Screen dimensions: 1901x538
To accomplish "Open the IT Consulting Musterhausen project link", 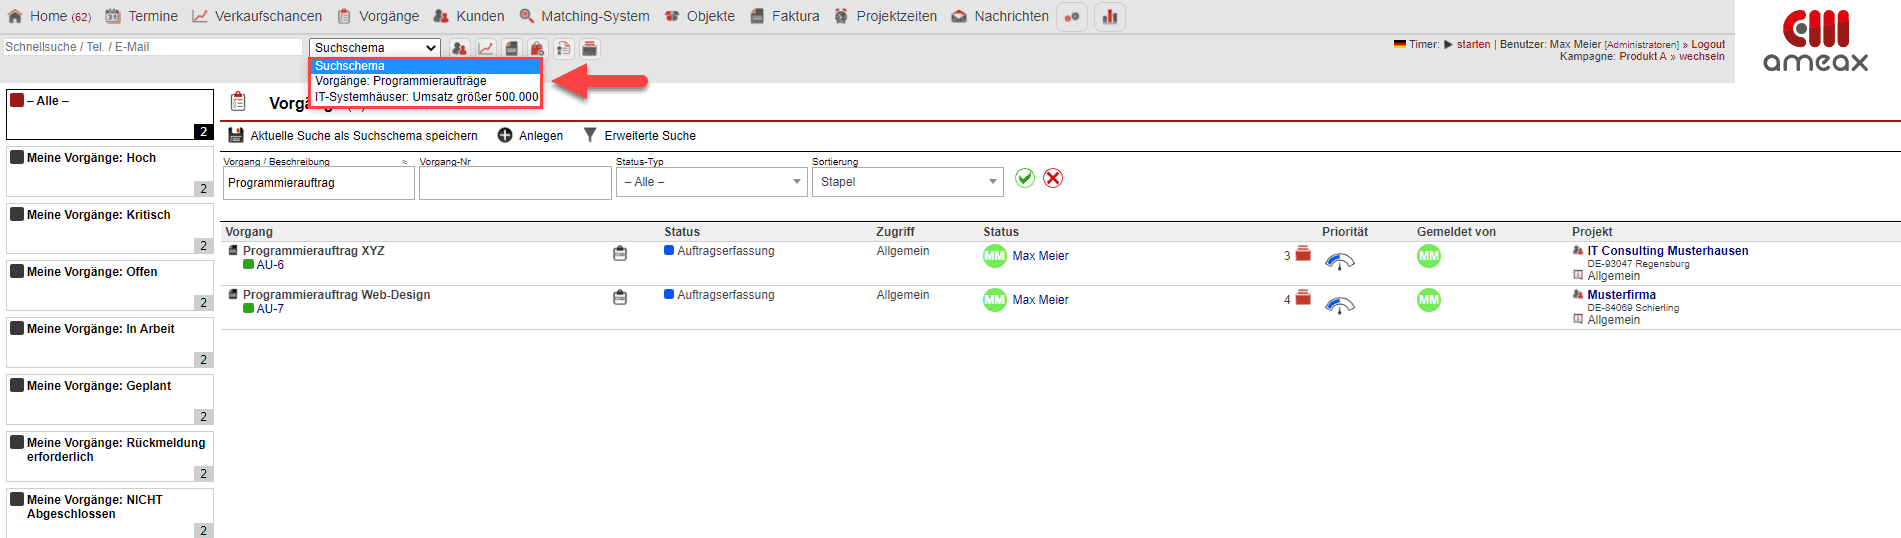I will point(1667,251).
